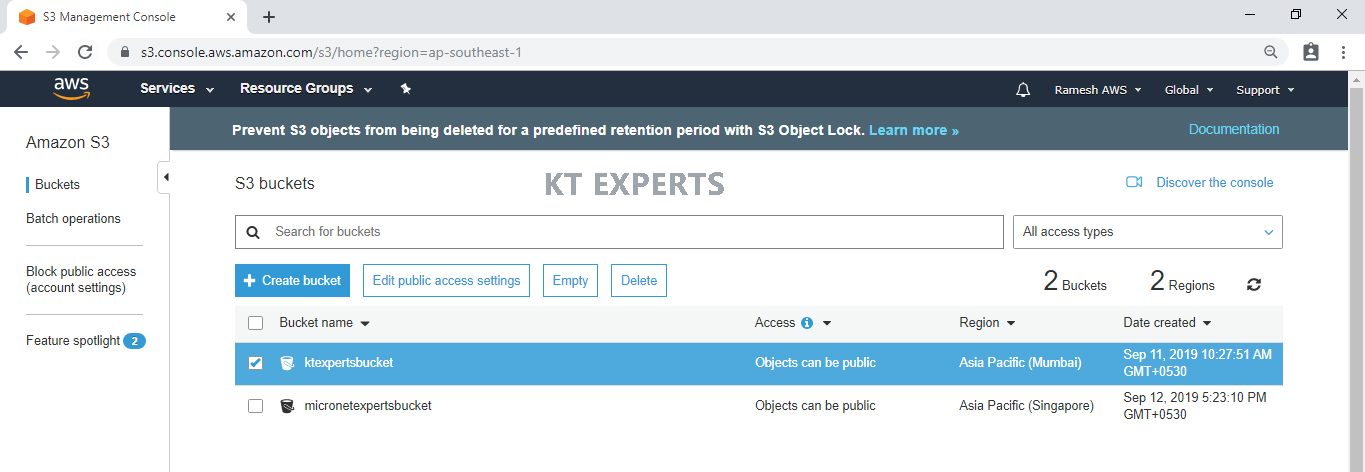The height and width of the screenshot is (472, 1365).
Task: Click the browser address bar URL
Action: pyautogui.click(x=331, y=52)
